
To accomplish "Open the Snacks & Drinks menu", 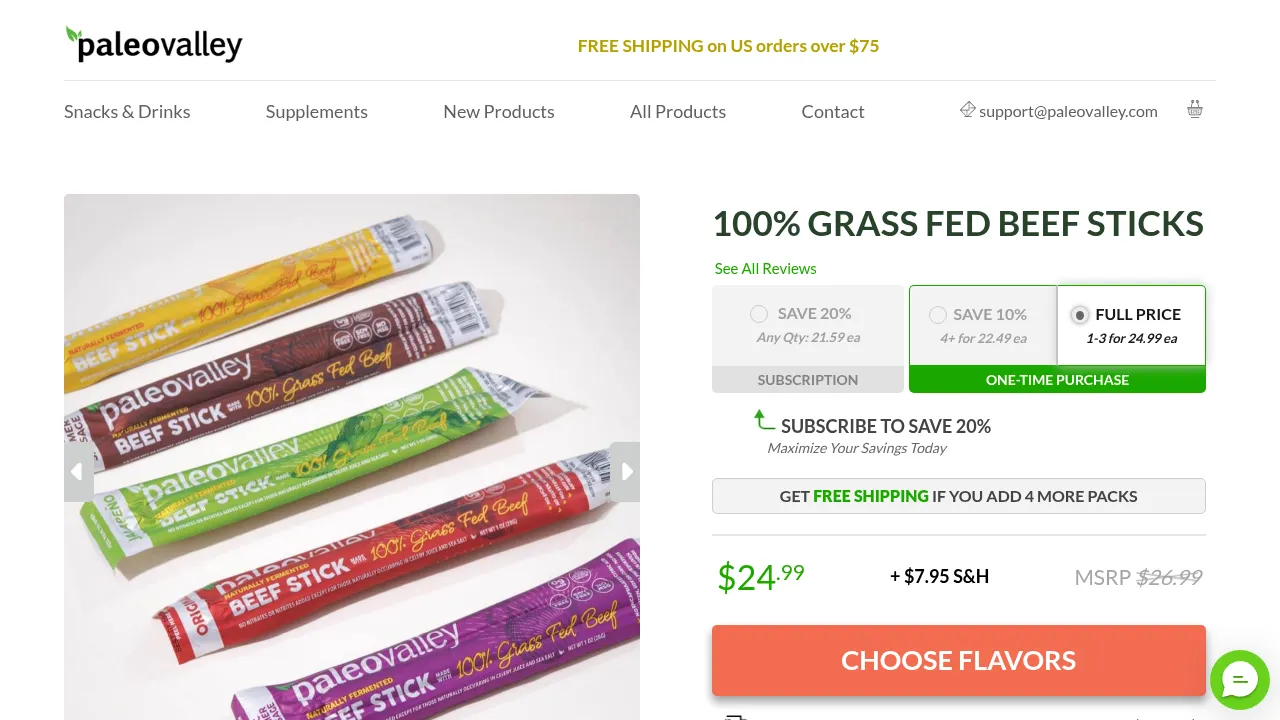I will coord(127,112).
